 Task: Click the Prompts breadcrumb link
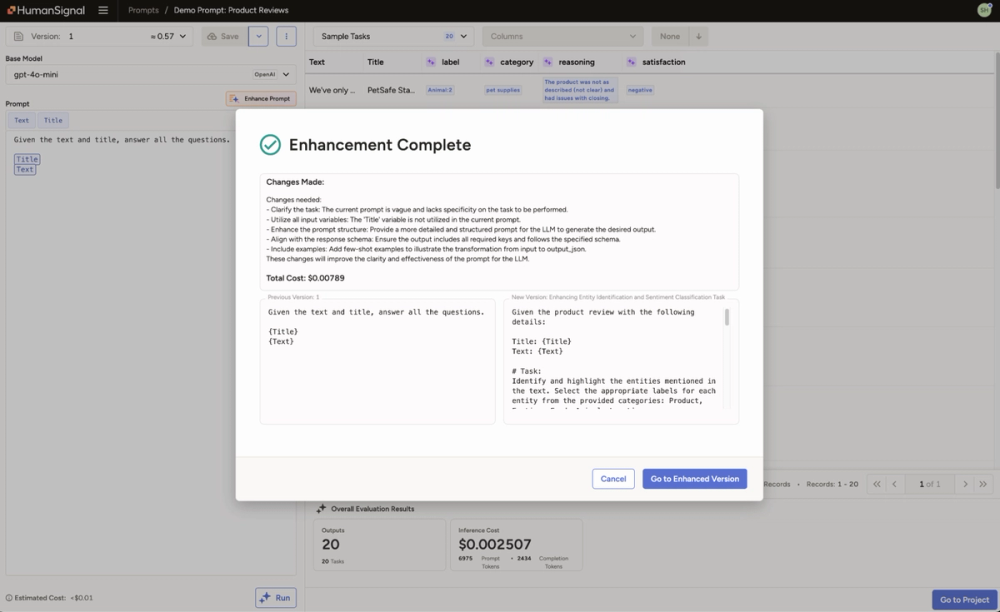(x=143, y=10)
